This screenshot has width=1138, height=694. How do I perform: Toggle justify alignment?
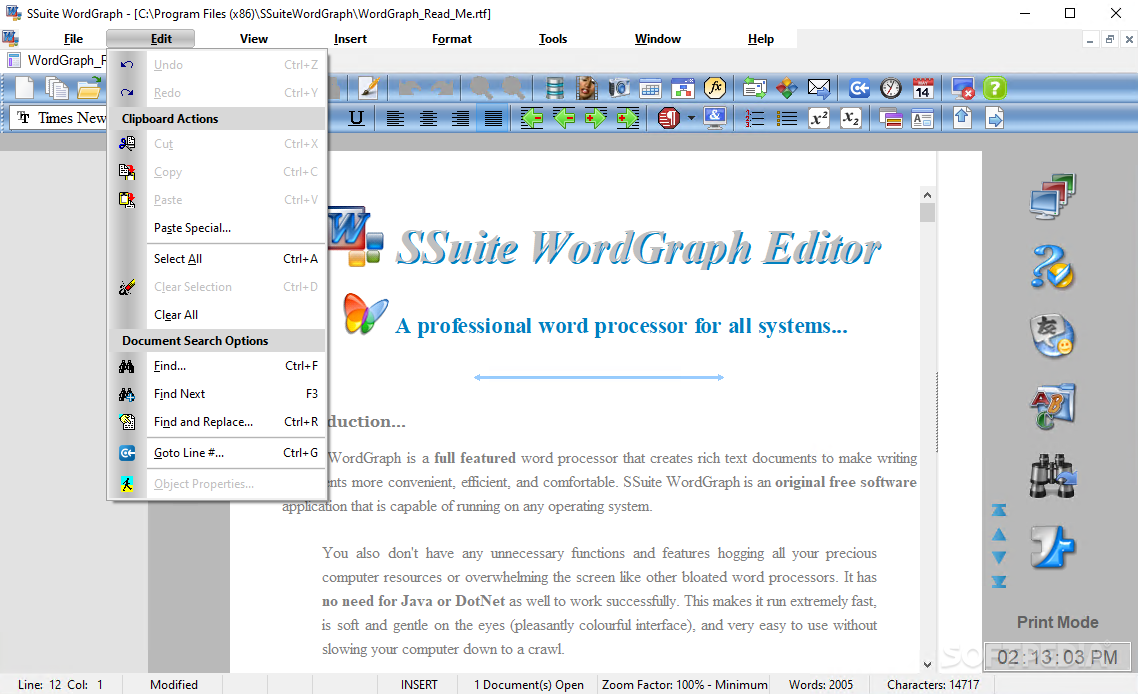493,118
